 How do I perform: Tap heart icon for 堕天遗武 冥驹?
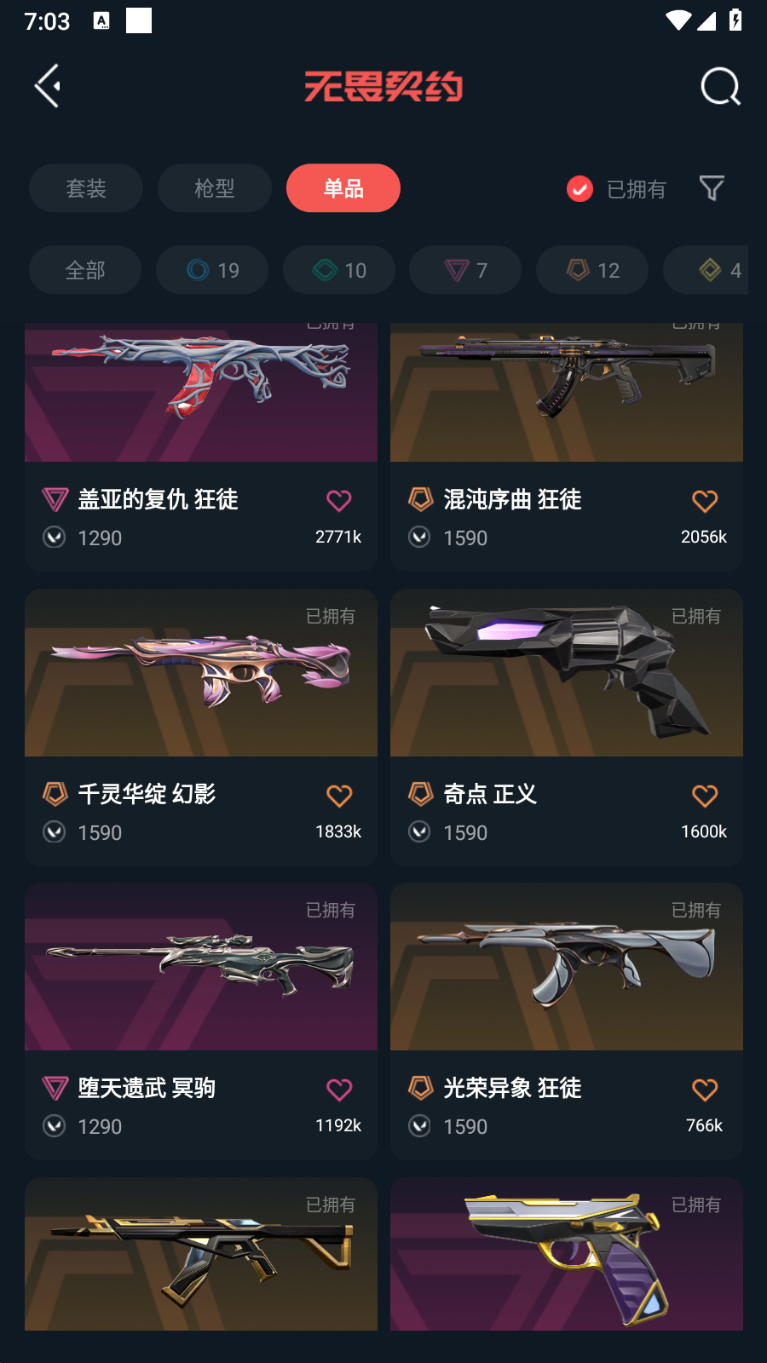point(339,1089)
